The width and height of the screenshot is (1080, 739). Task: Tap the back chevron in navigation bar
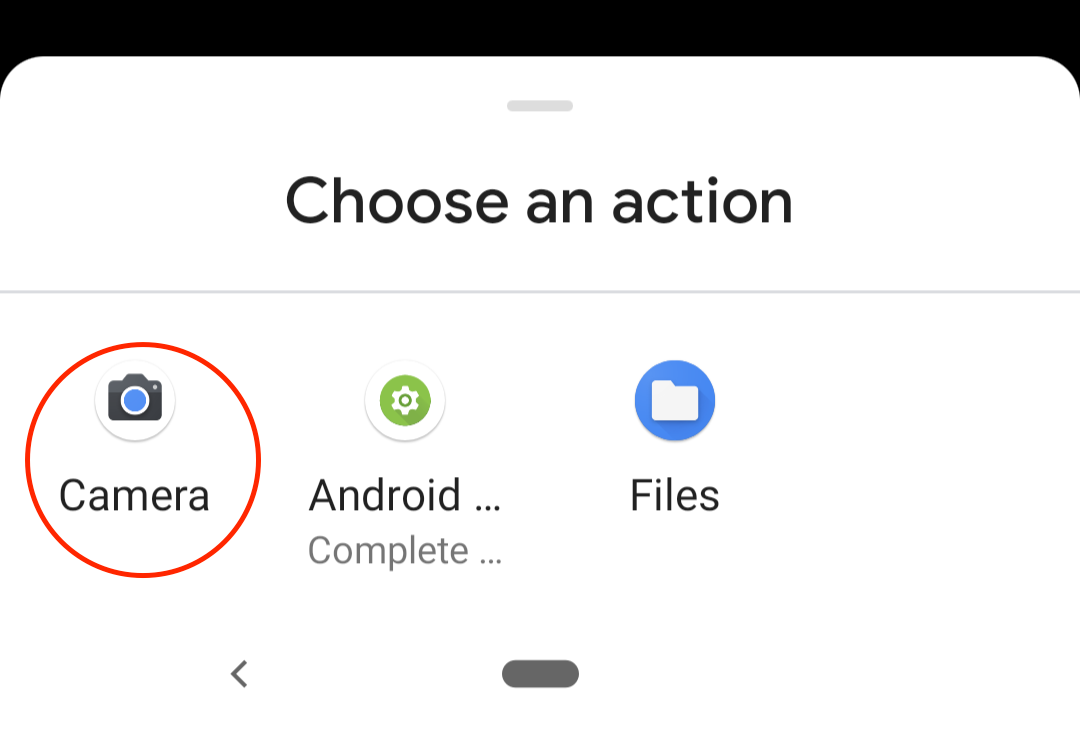(239, 674)
